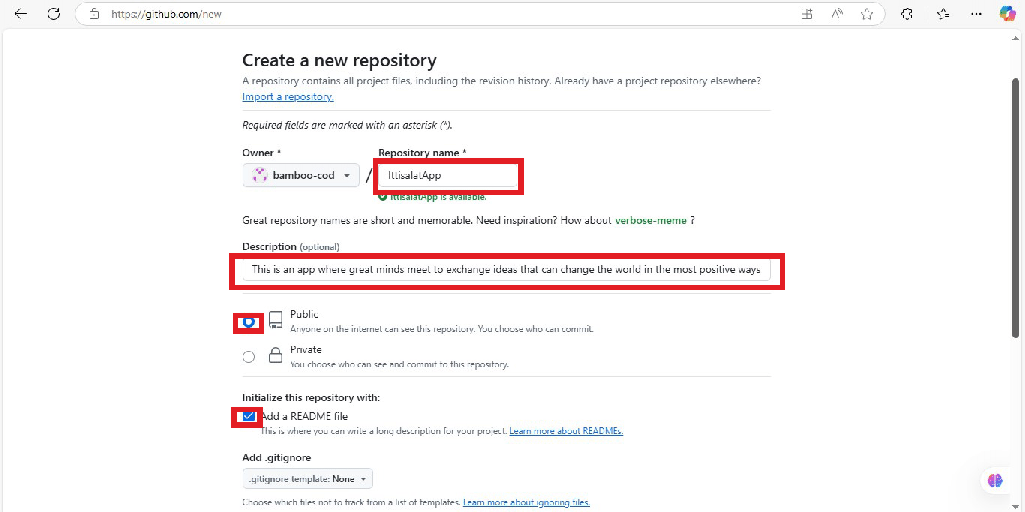Use suggested name verbose-meme
Image resolution: width=1025 pixels, height=512 pixels.
(650, 221)
